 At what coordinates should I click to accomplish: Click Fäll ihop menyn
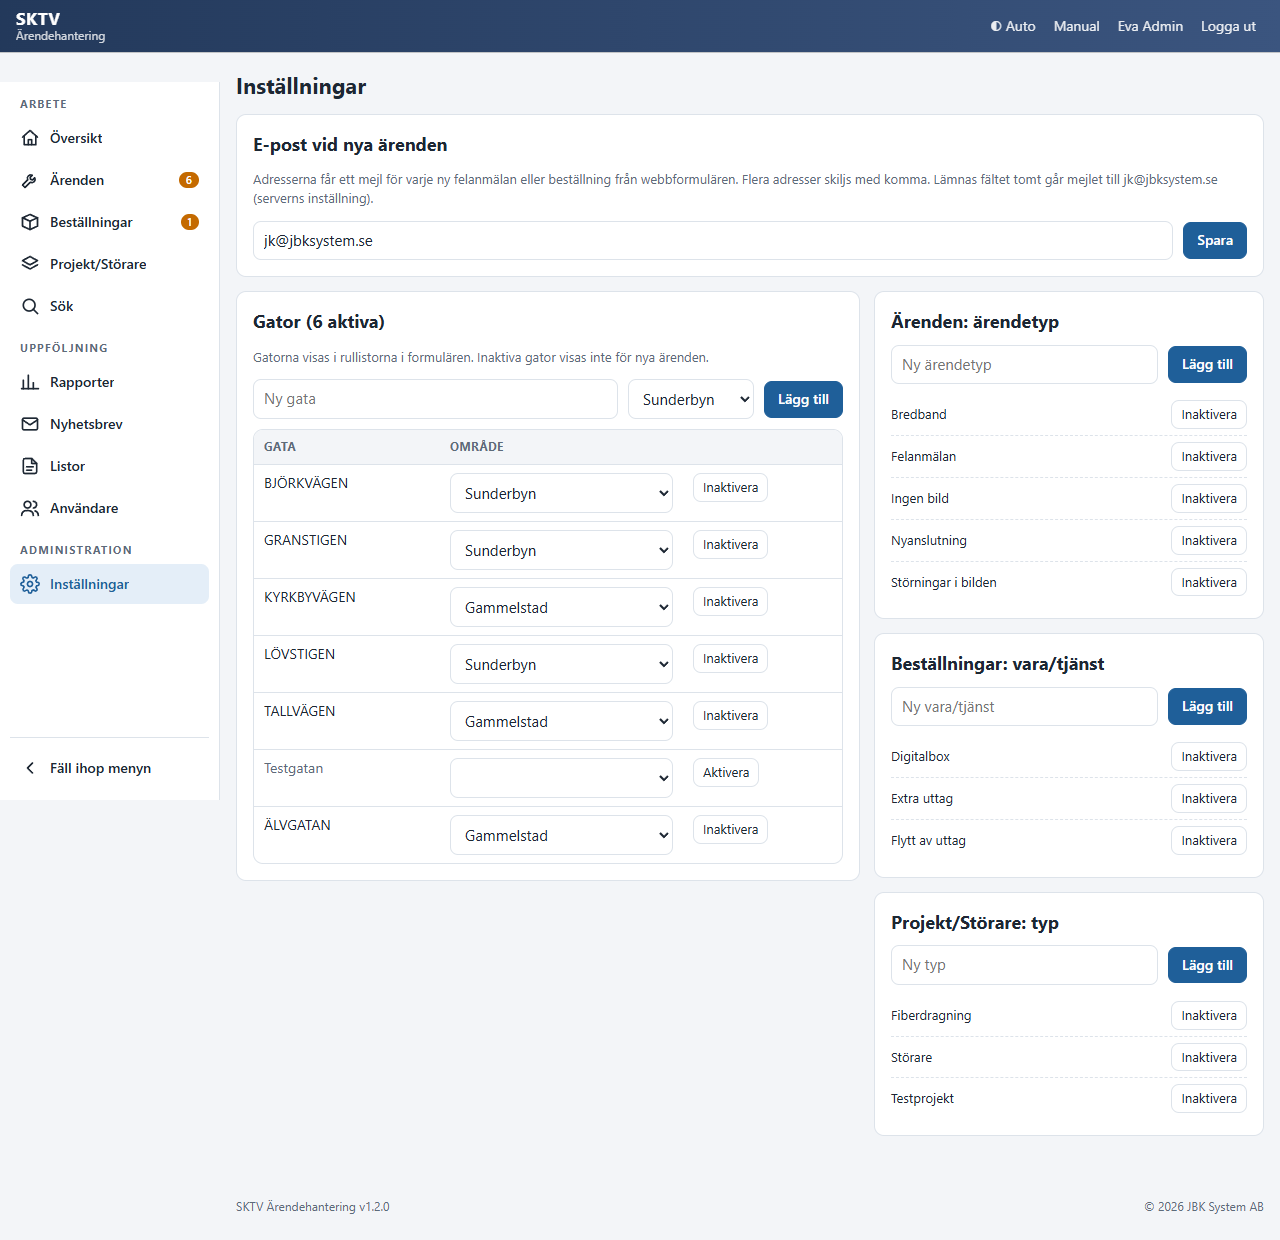(x=110, y=768)
